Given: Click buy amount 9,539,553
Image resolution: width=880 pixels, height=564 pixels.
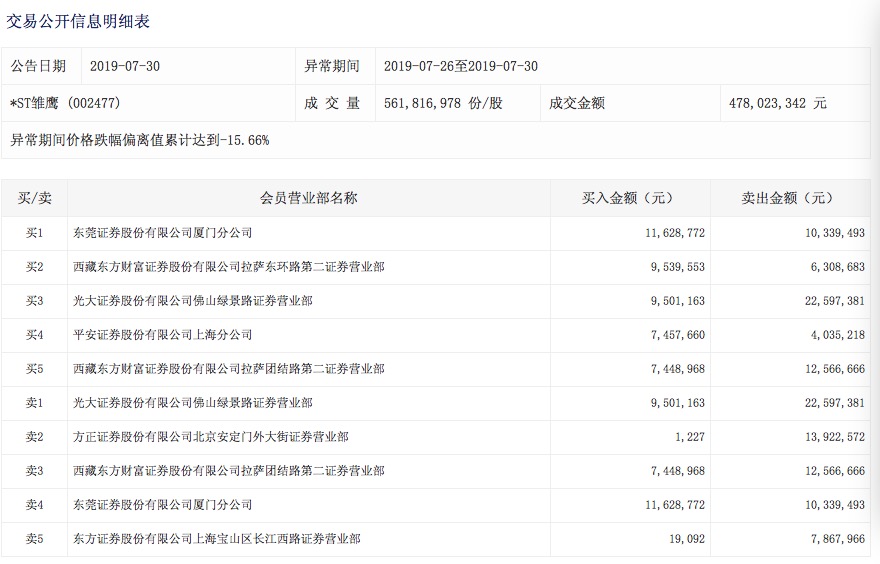Looking at the screenshot, I should 677,267.
